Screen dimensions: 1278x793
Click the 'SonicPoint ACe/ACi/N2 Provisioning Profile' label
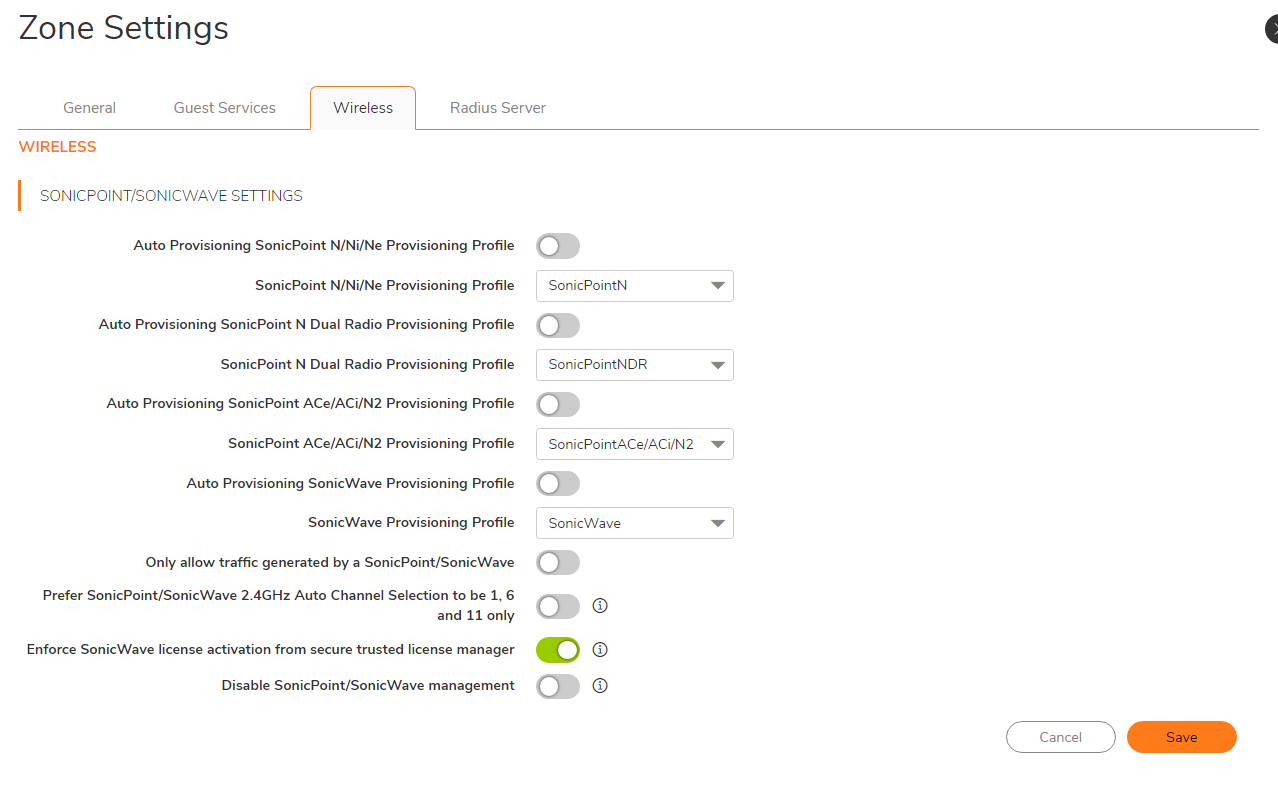(371, 444)
